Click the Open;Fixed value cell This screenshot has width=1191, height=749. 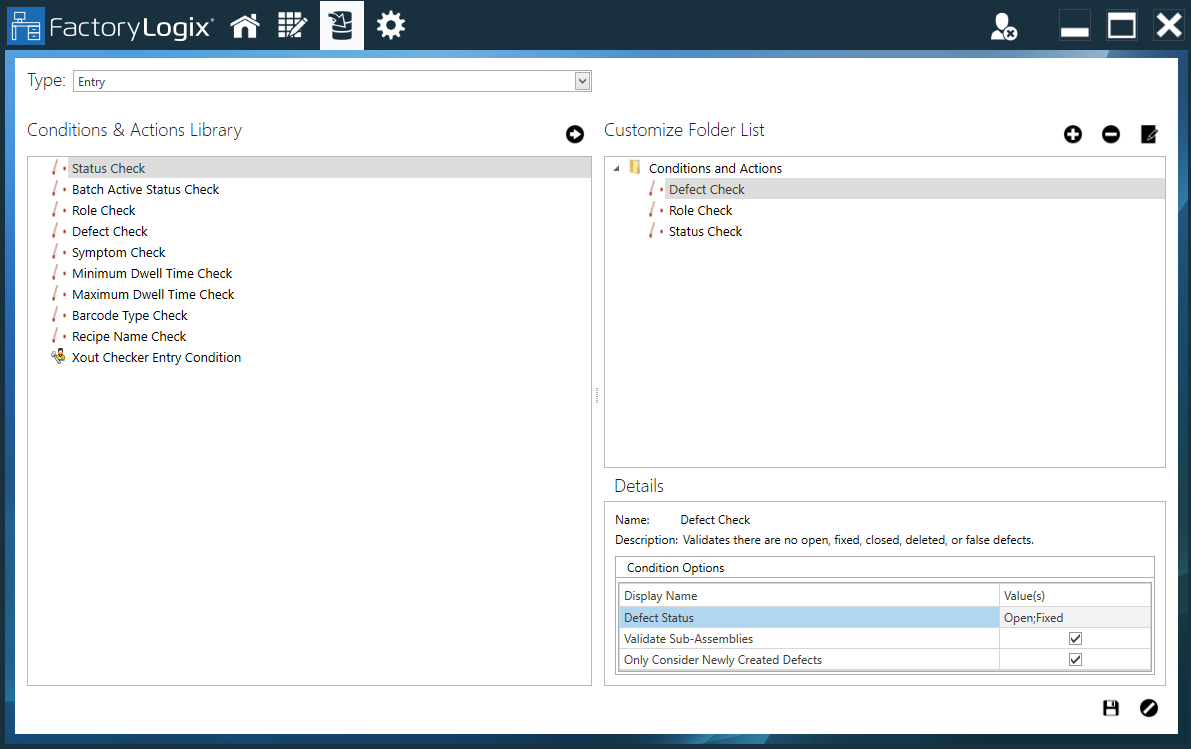(1075, 618)
